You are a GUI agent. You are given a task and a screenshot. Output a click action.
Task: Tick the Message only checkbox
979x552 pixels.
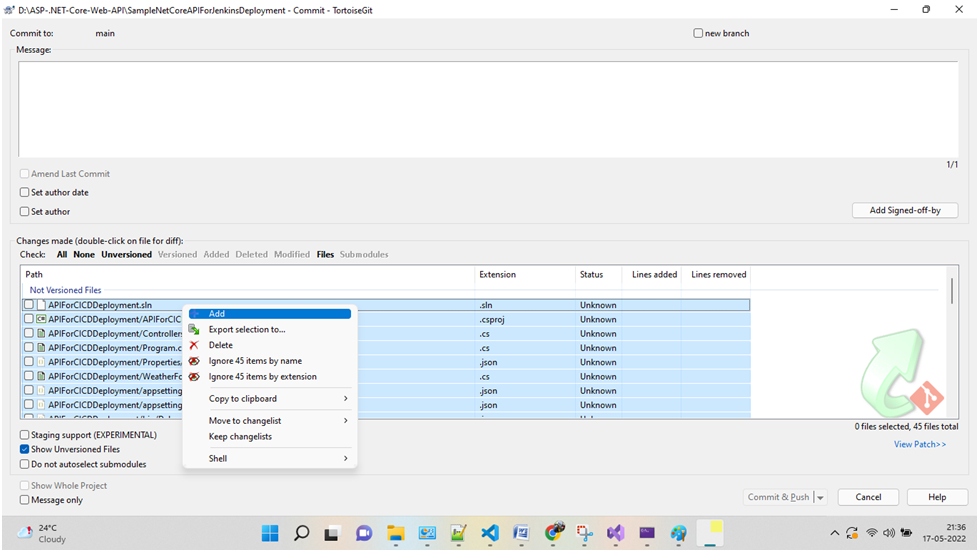[x=24, y=500]
